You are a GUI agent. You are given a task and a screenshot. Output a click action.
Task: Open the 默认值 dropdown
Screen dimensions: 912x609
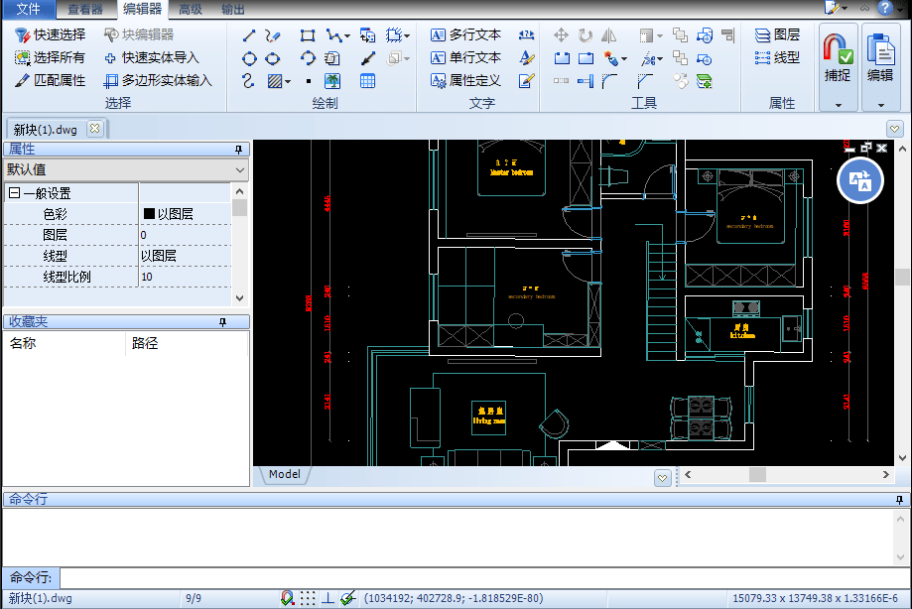pos(240,170)
